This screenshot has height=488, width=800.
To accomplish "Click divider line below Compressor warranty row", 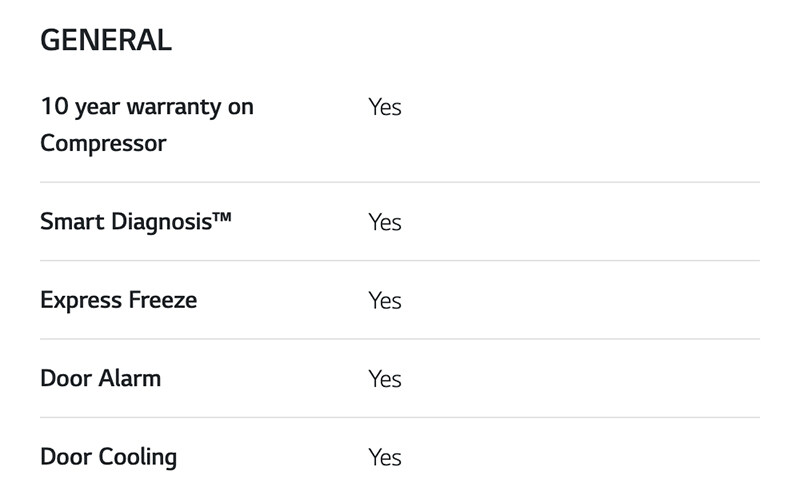I will click(x=400, y=182).
